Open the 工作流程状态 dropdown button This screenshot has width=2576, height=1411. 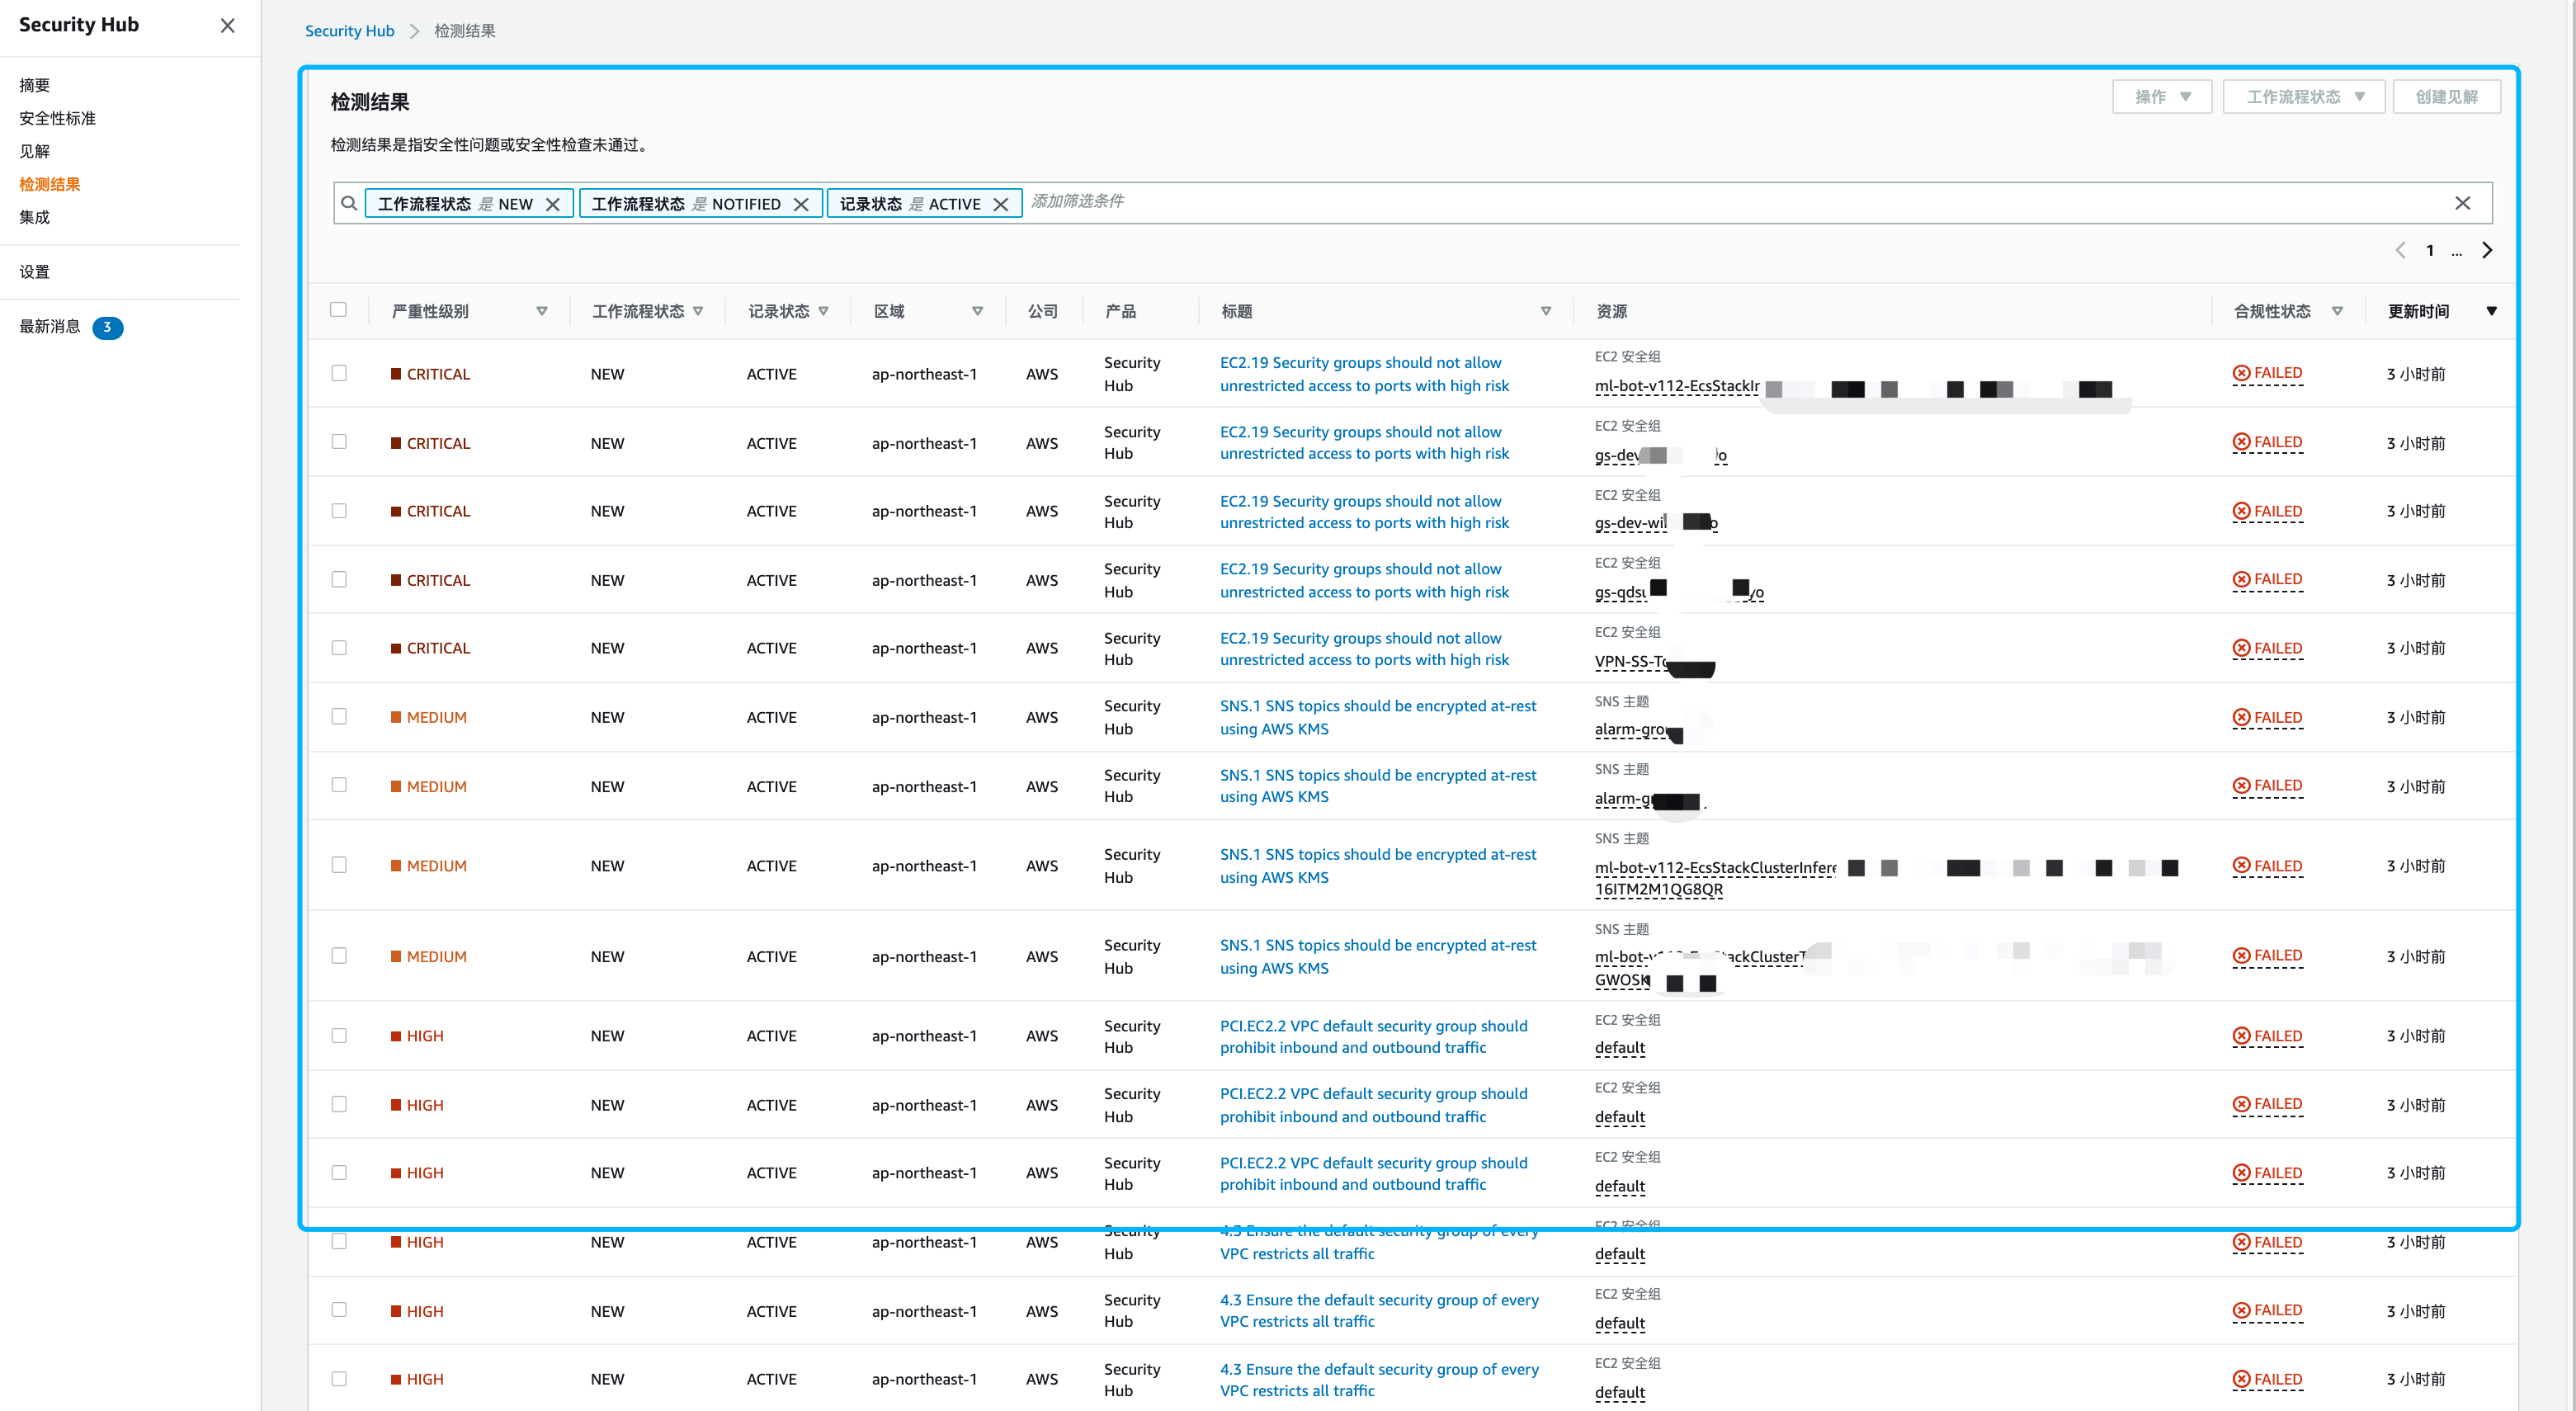point(2304,97)
